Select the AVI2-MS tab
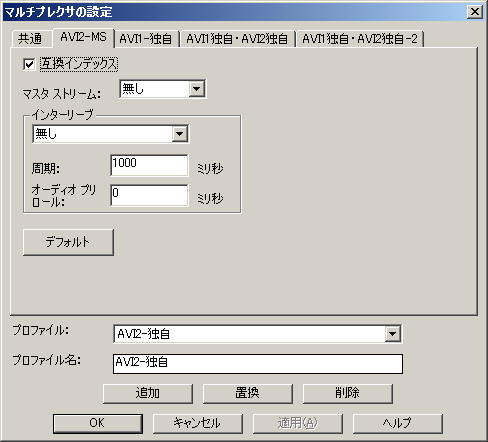Screen dimensions: 488x442 click(x=83, y=37)
